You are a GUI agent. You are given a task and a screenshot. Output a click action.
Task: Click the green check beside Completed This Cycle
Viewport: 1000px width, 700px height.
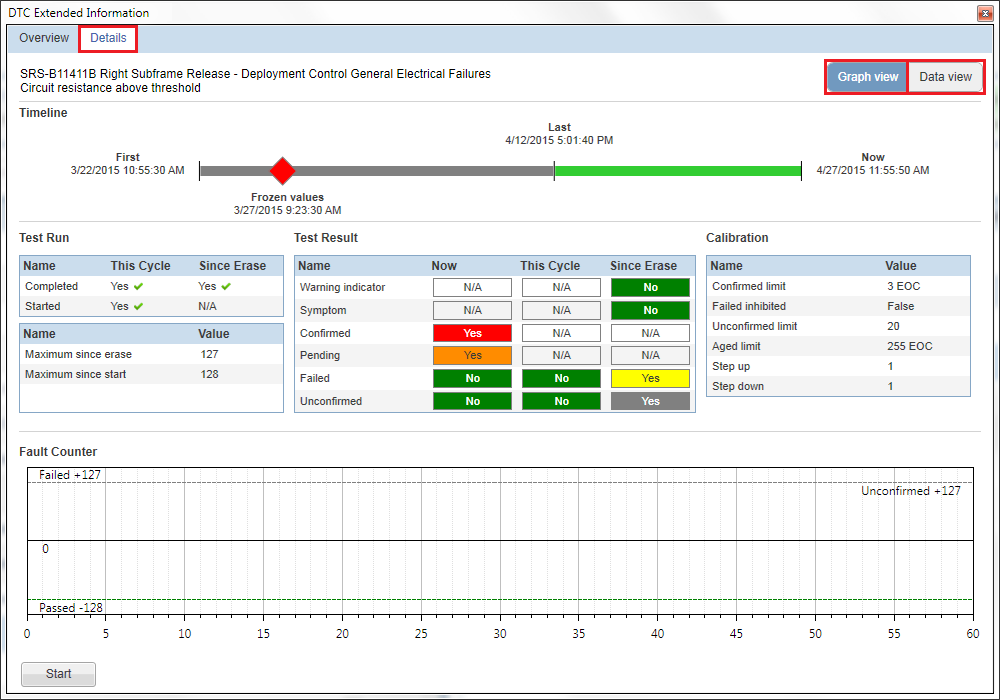point(138,287)
